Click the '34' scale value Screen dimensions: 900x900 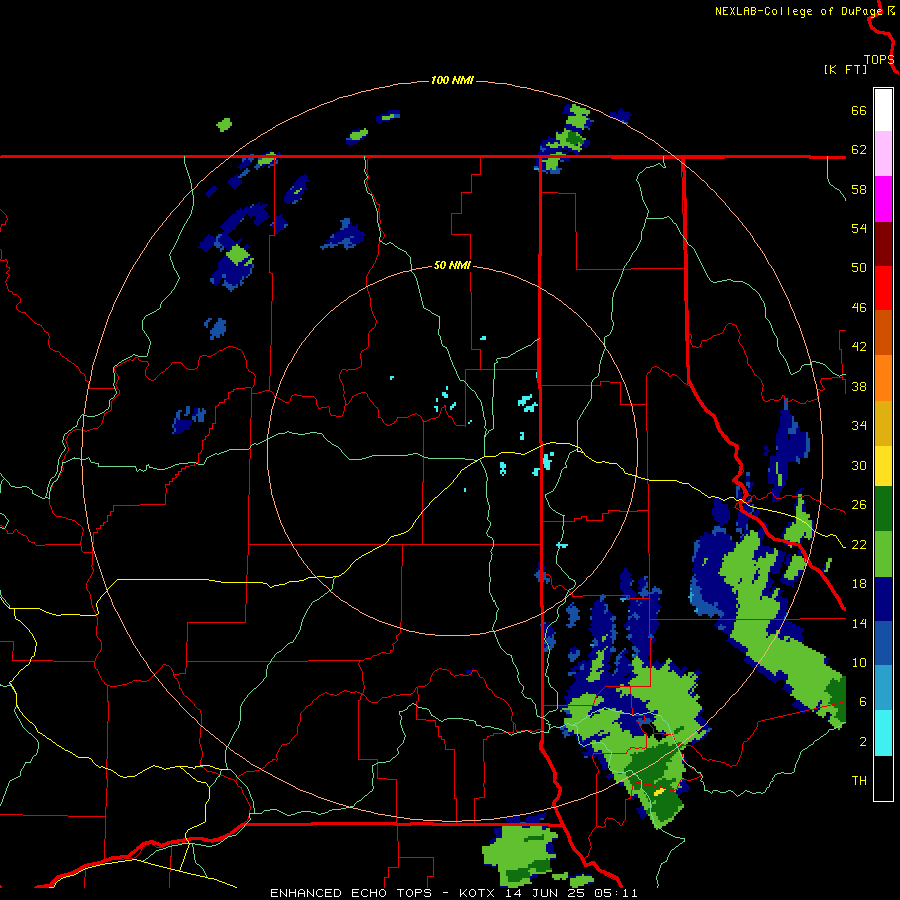pos(859,425)
